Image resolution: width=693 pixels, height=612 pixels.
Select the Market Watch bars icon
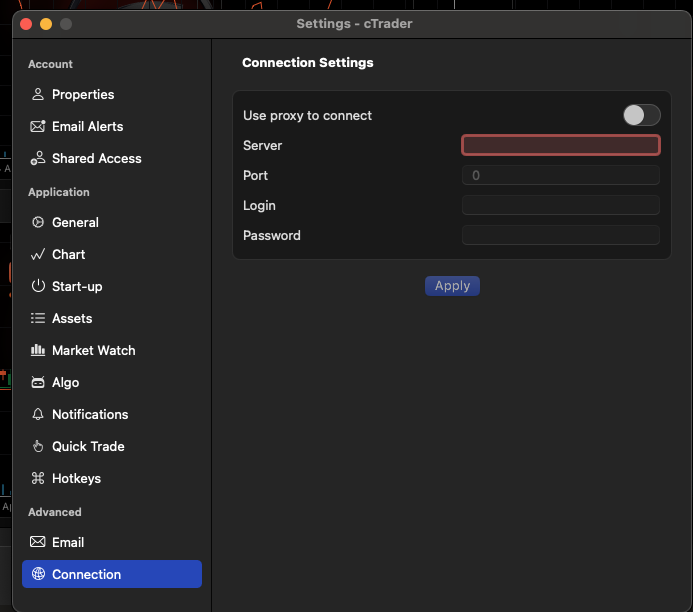[38, 350]
